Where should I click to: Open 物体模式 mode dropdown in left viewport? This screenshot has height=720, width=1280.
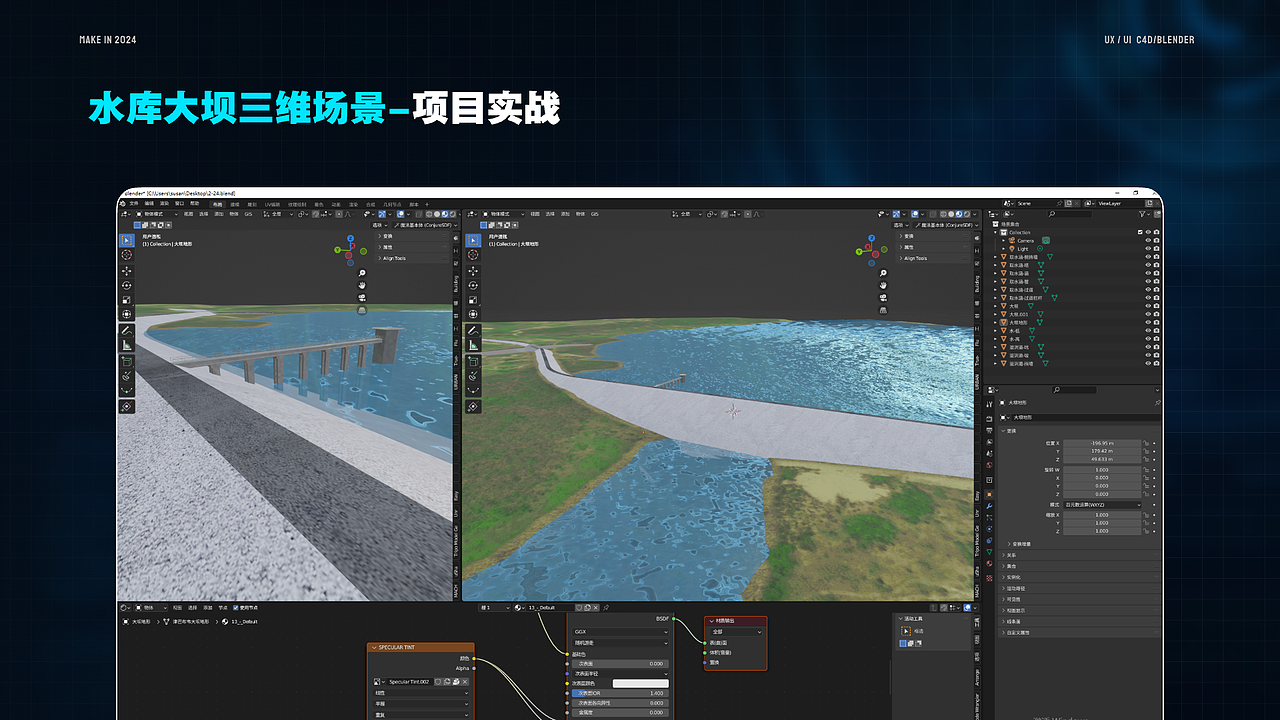click(x=157, y=214)
